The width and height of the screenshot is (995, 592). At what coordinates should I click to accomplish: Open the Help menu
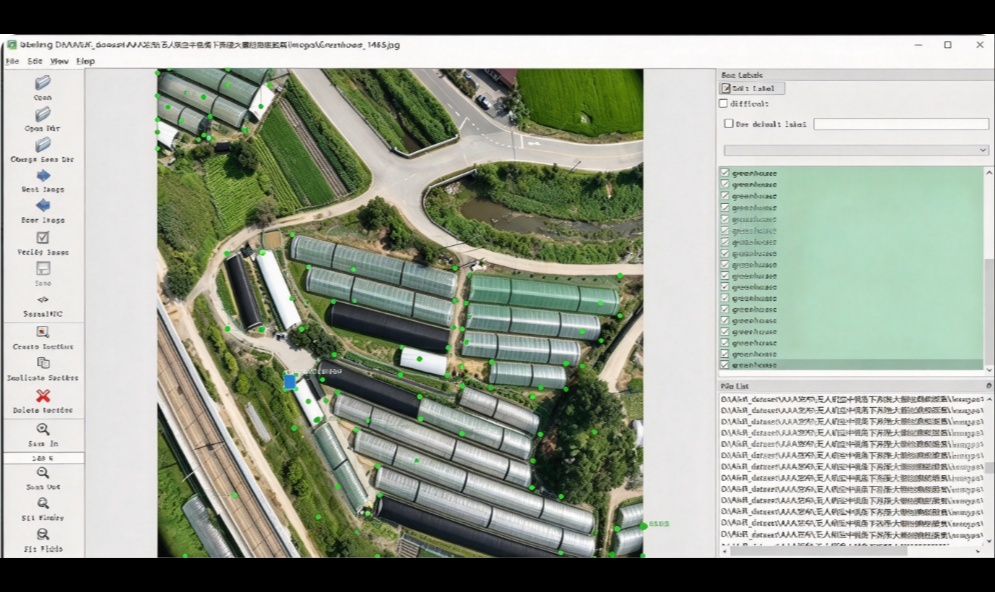86,61
